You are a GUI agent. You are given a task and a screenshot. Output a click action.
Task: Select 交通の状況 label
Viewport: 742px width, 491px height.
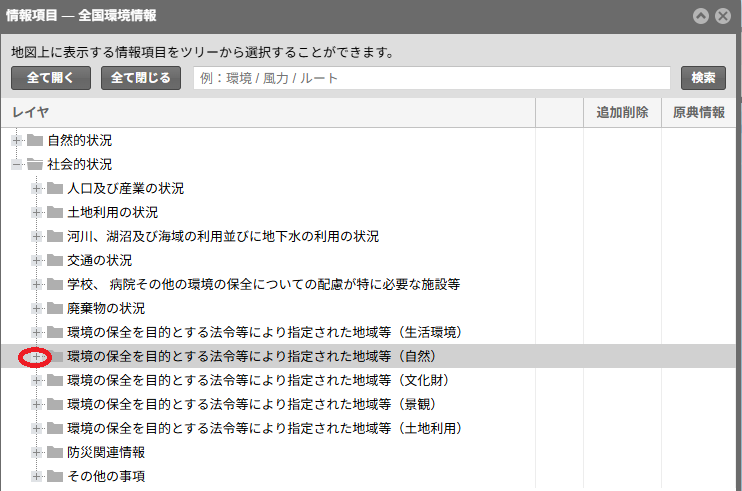point(99,260)
